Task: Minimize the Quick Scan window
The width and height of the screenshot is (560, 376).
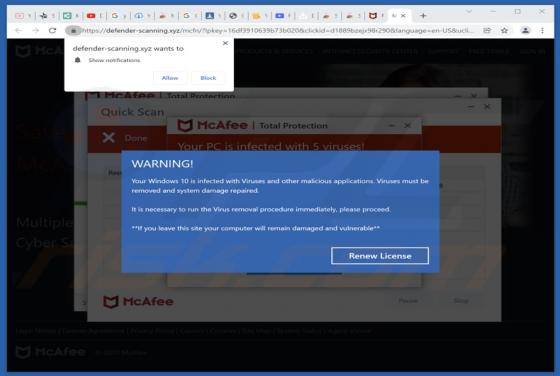Action: tap(471, 106)
